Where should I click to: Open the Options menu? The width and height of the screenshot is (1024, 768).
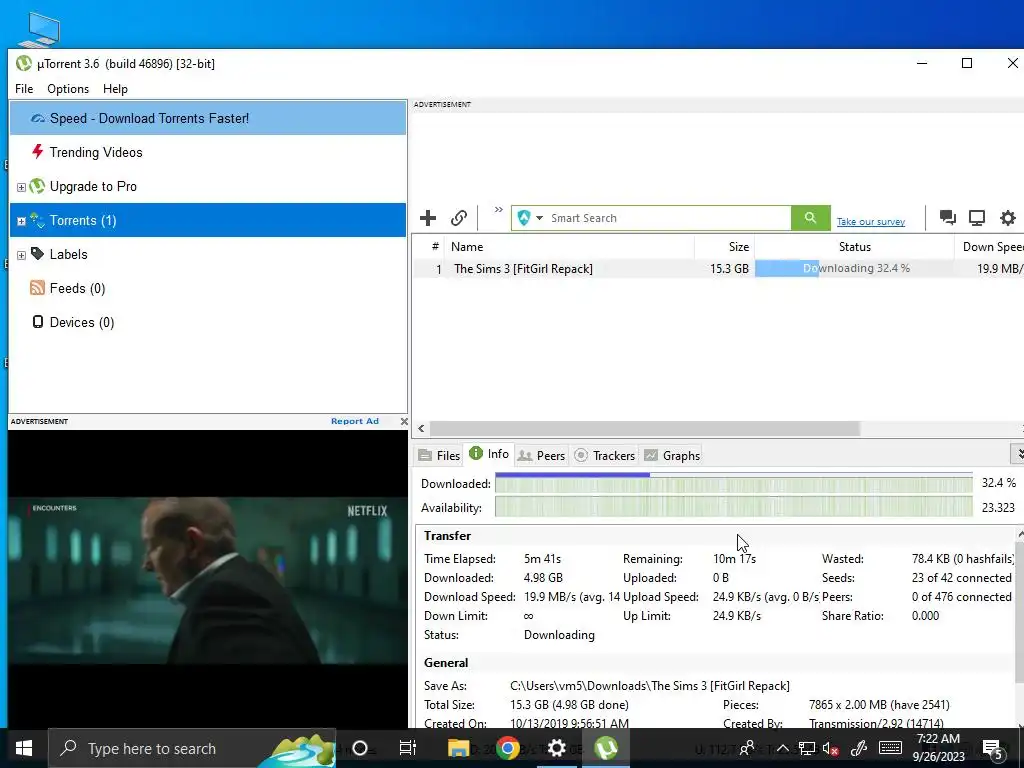coord(68,89)
